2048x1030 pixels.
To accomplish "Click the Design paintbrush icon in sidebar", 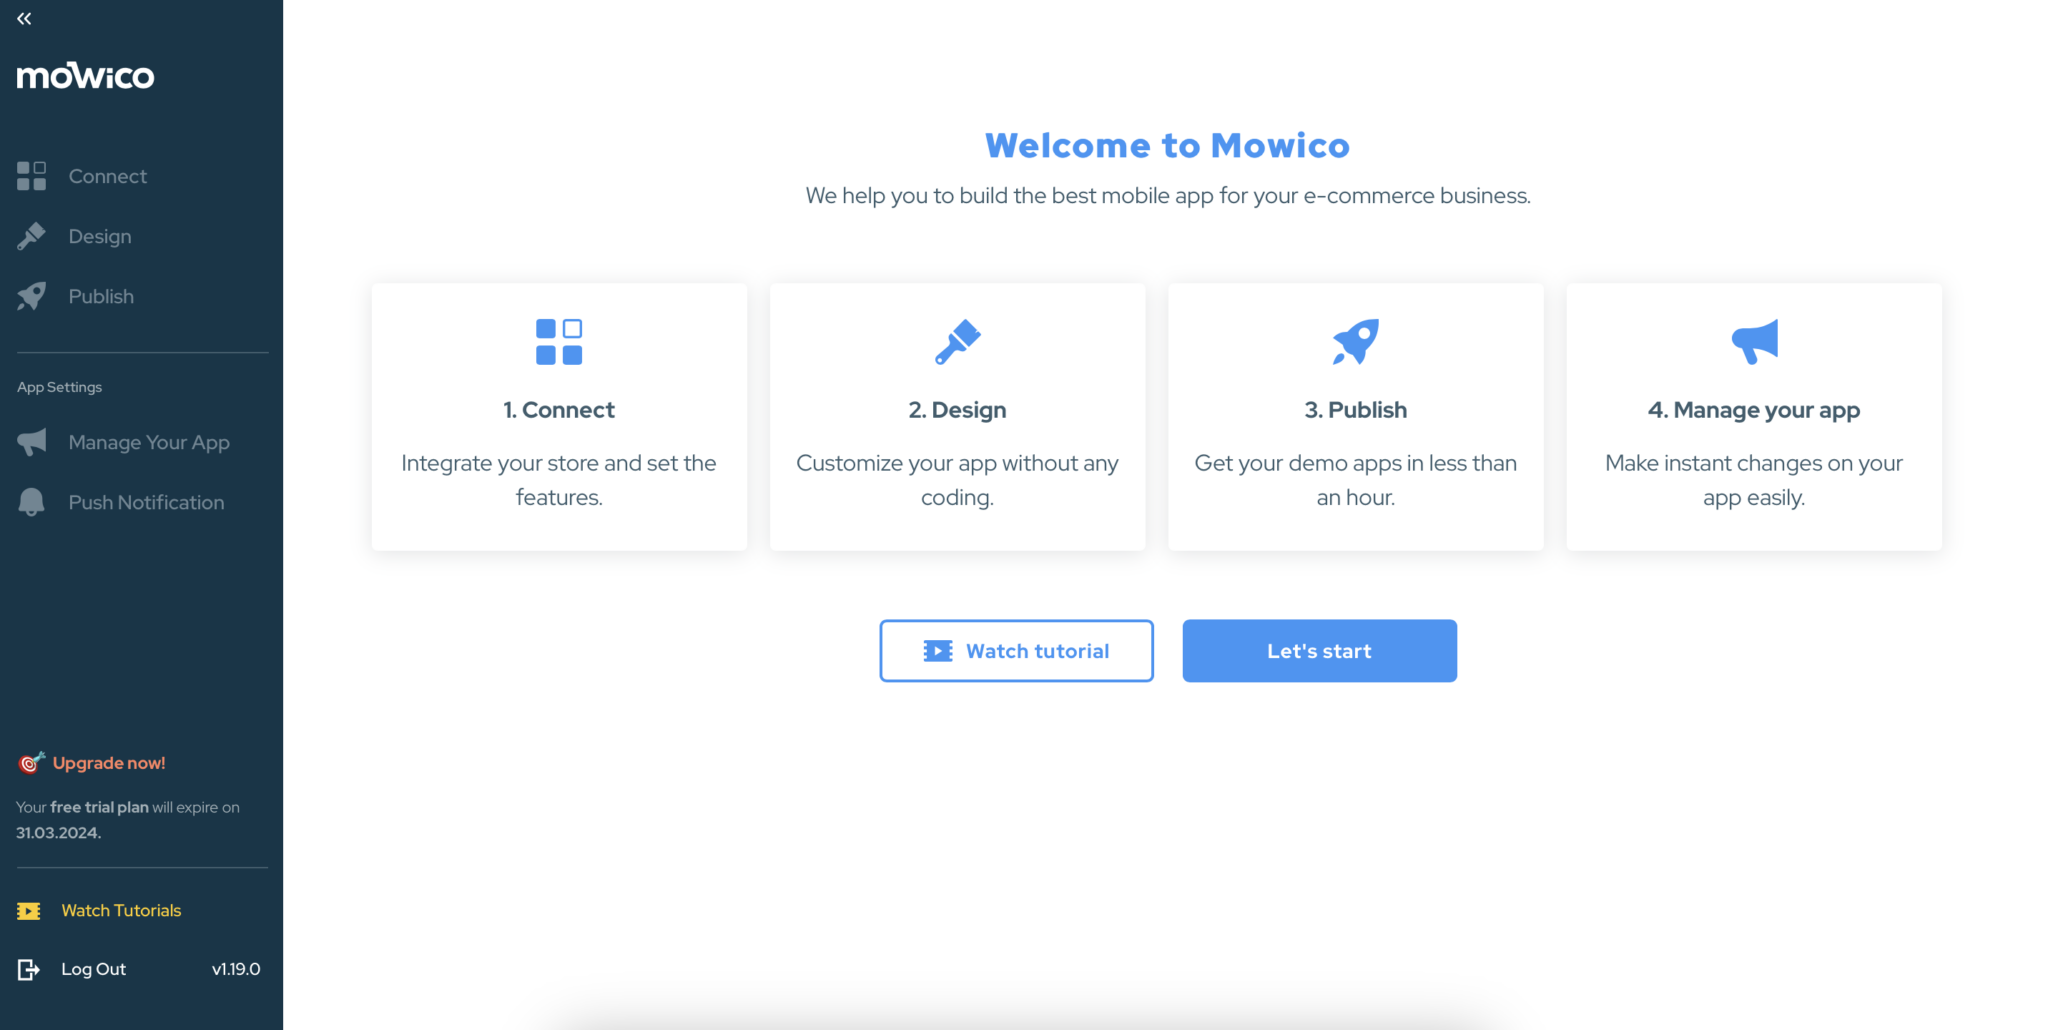I will pyautogui.click(x=31, y=236).
